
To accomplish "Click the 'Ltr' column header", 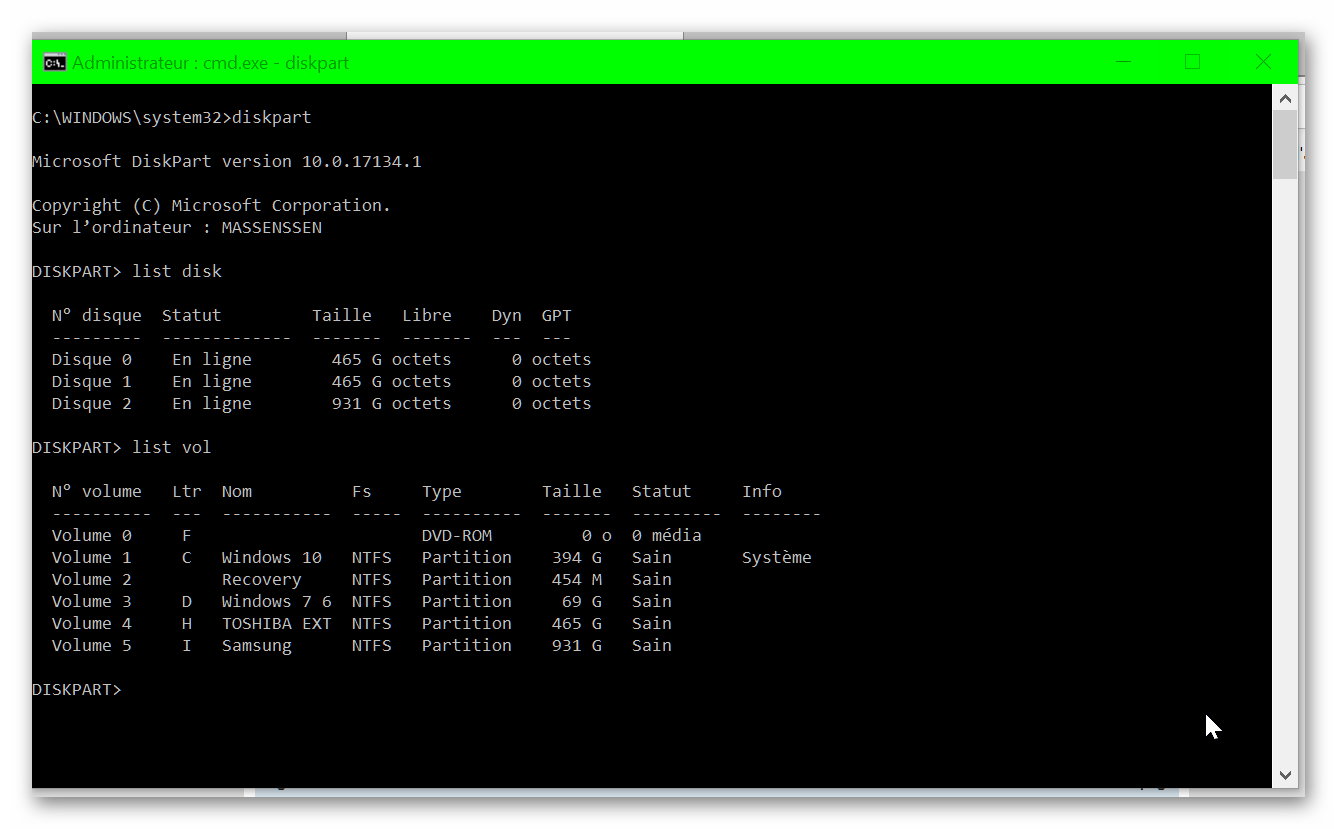I will (x=187, y=492).
